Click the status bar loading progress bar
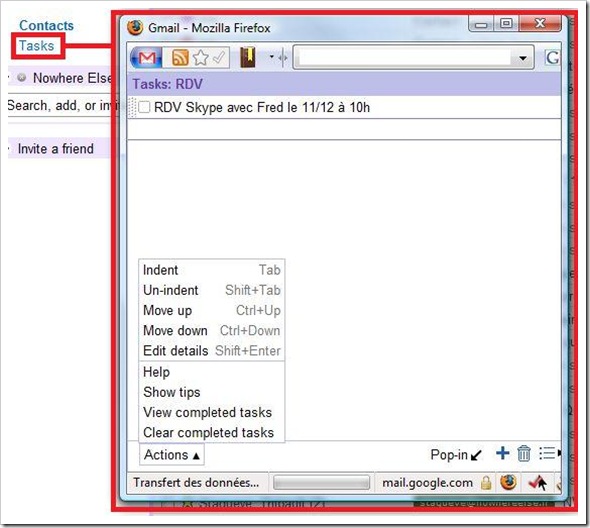The image size is (590, 528). pos(321,482)
